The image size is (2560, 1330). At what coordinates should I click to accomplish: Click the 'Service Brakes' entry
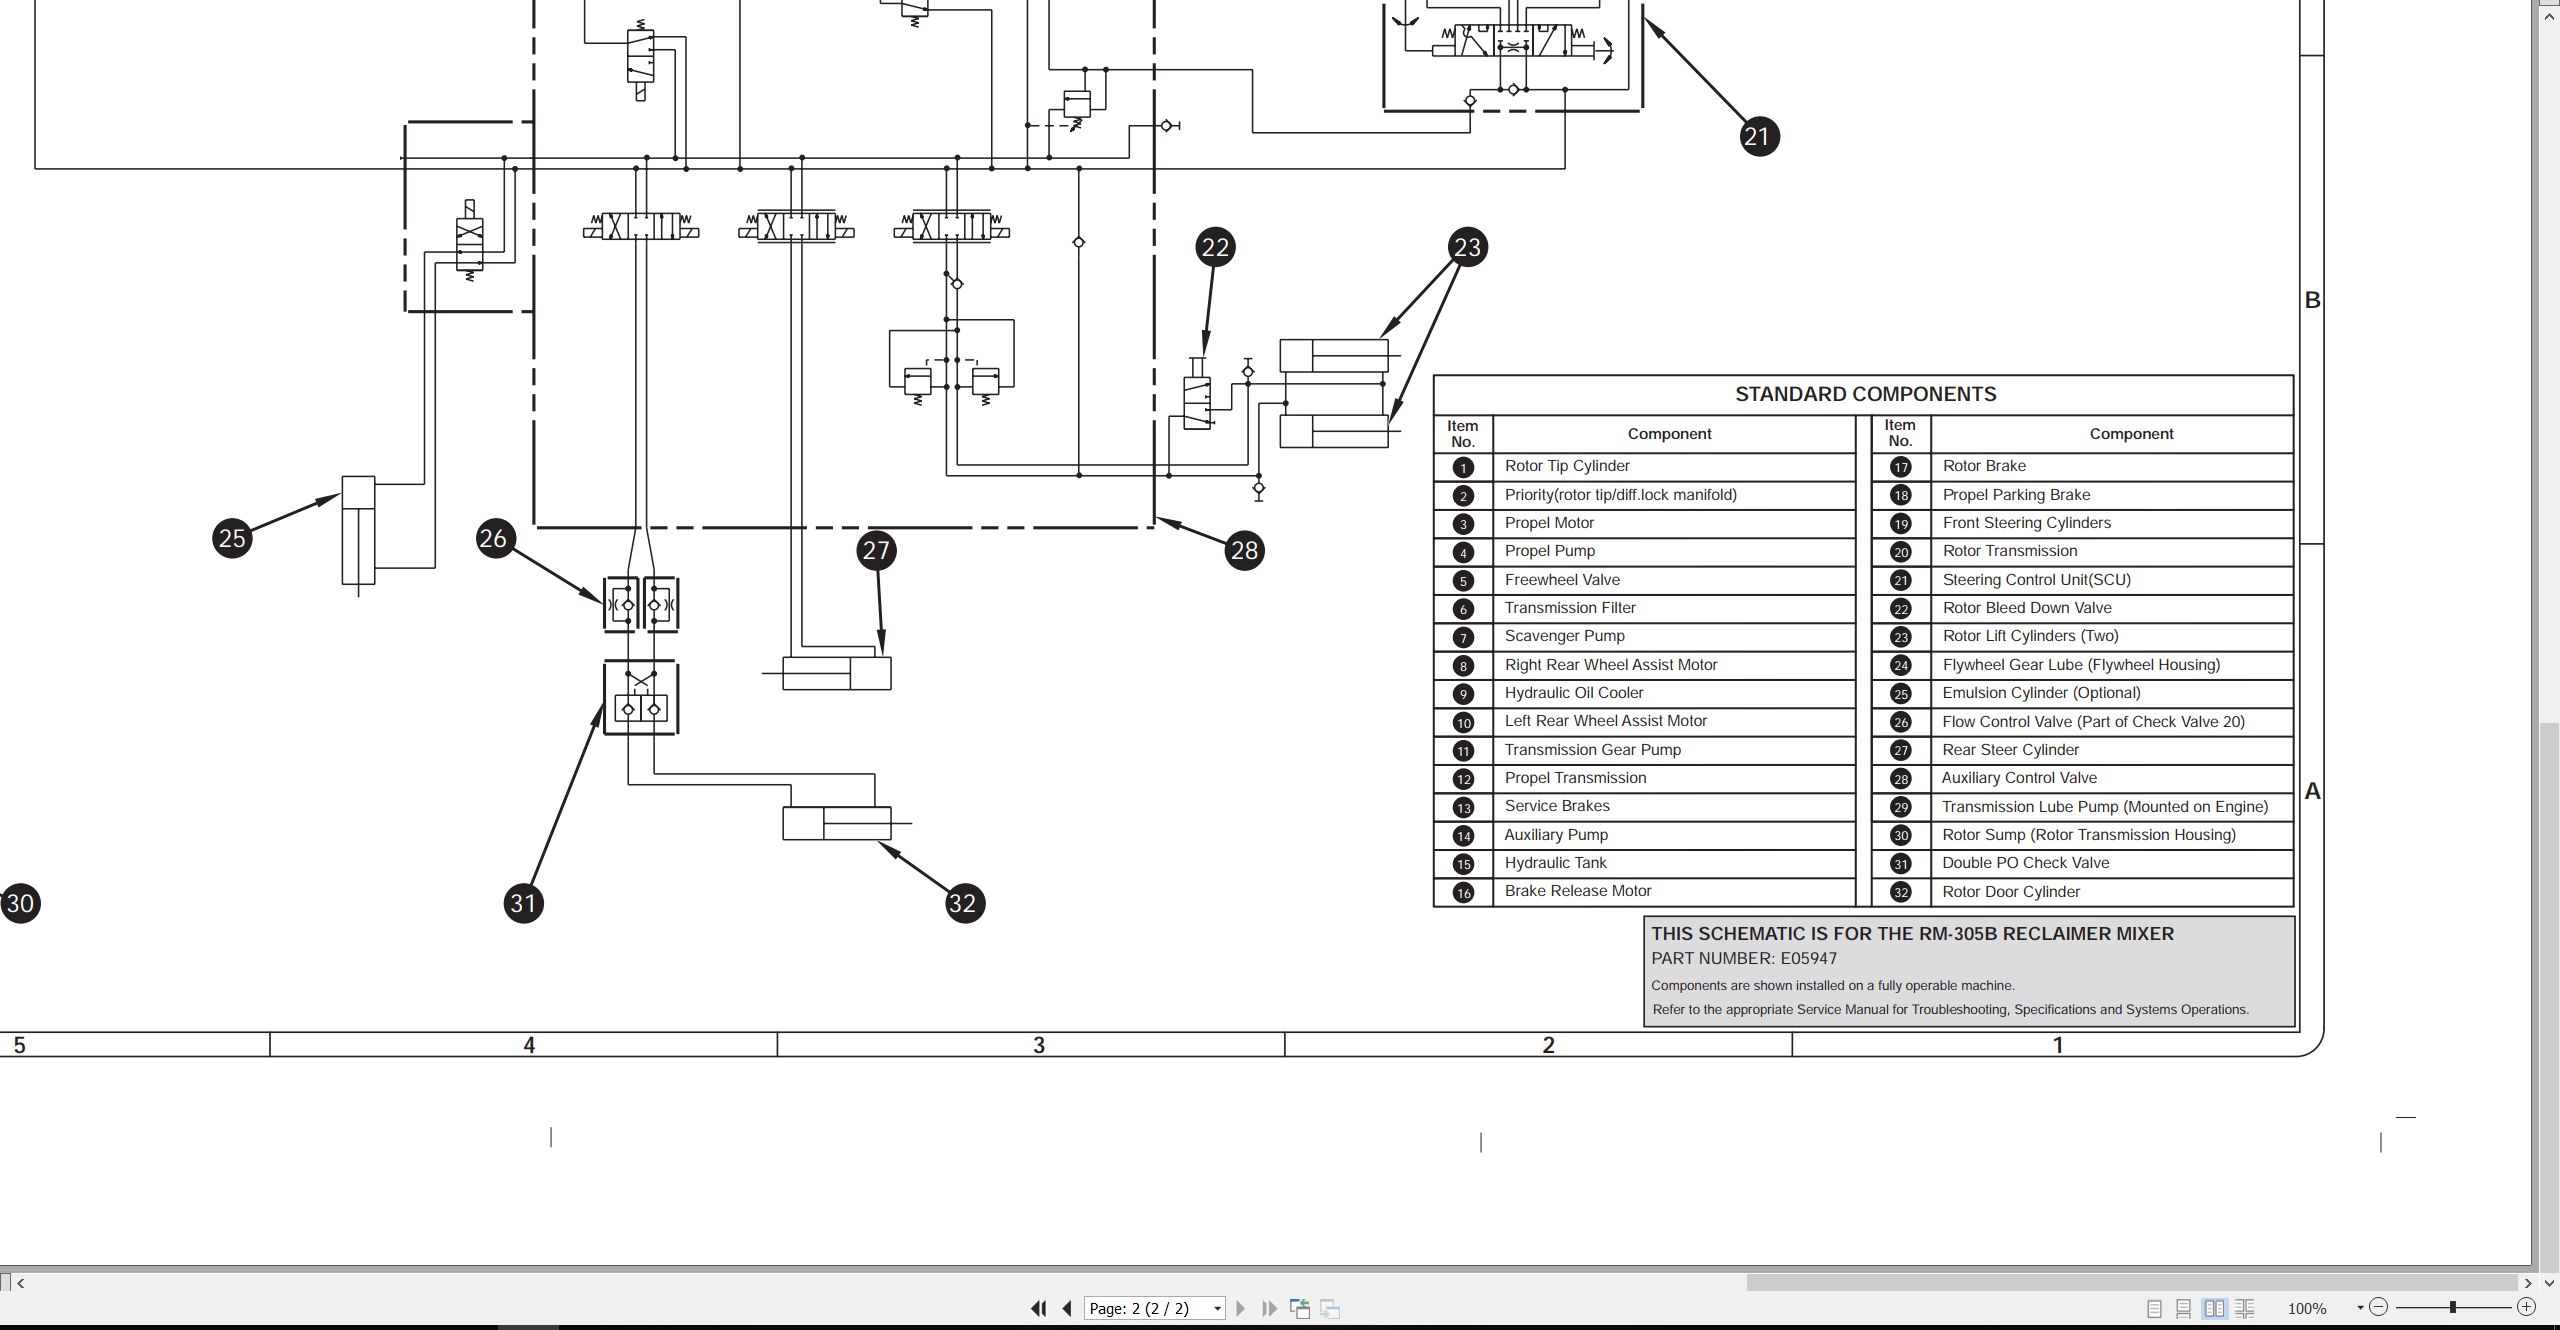[x=1557, y=806]
